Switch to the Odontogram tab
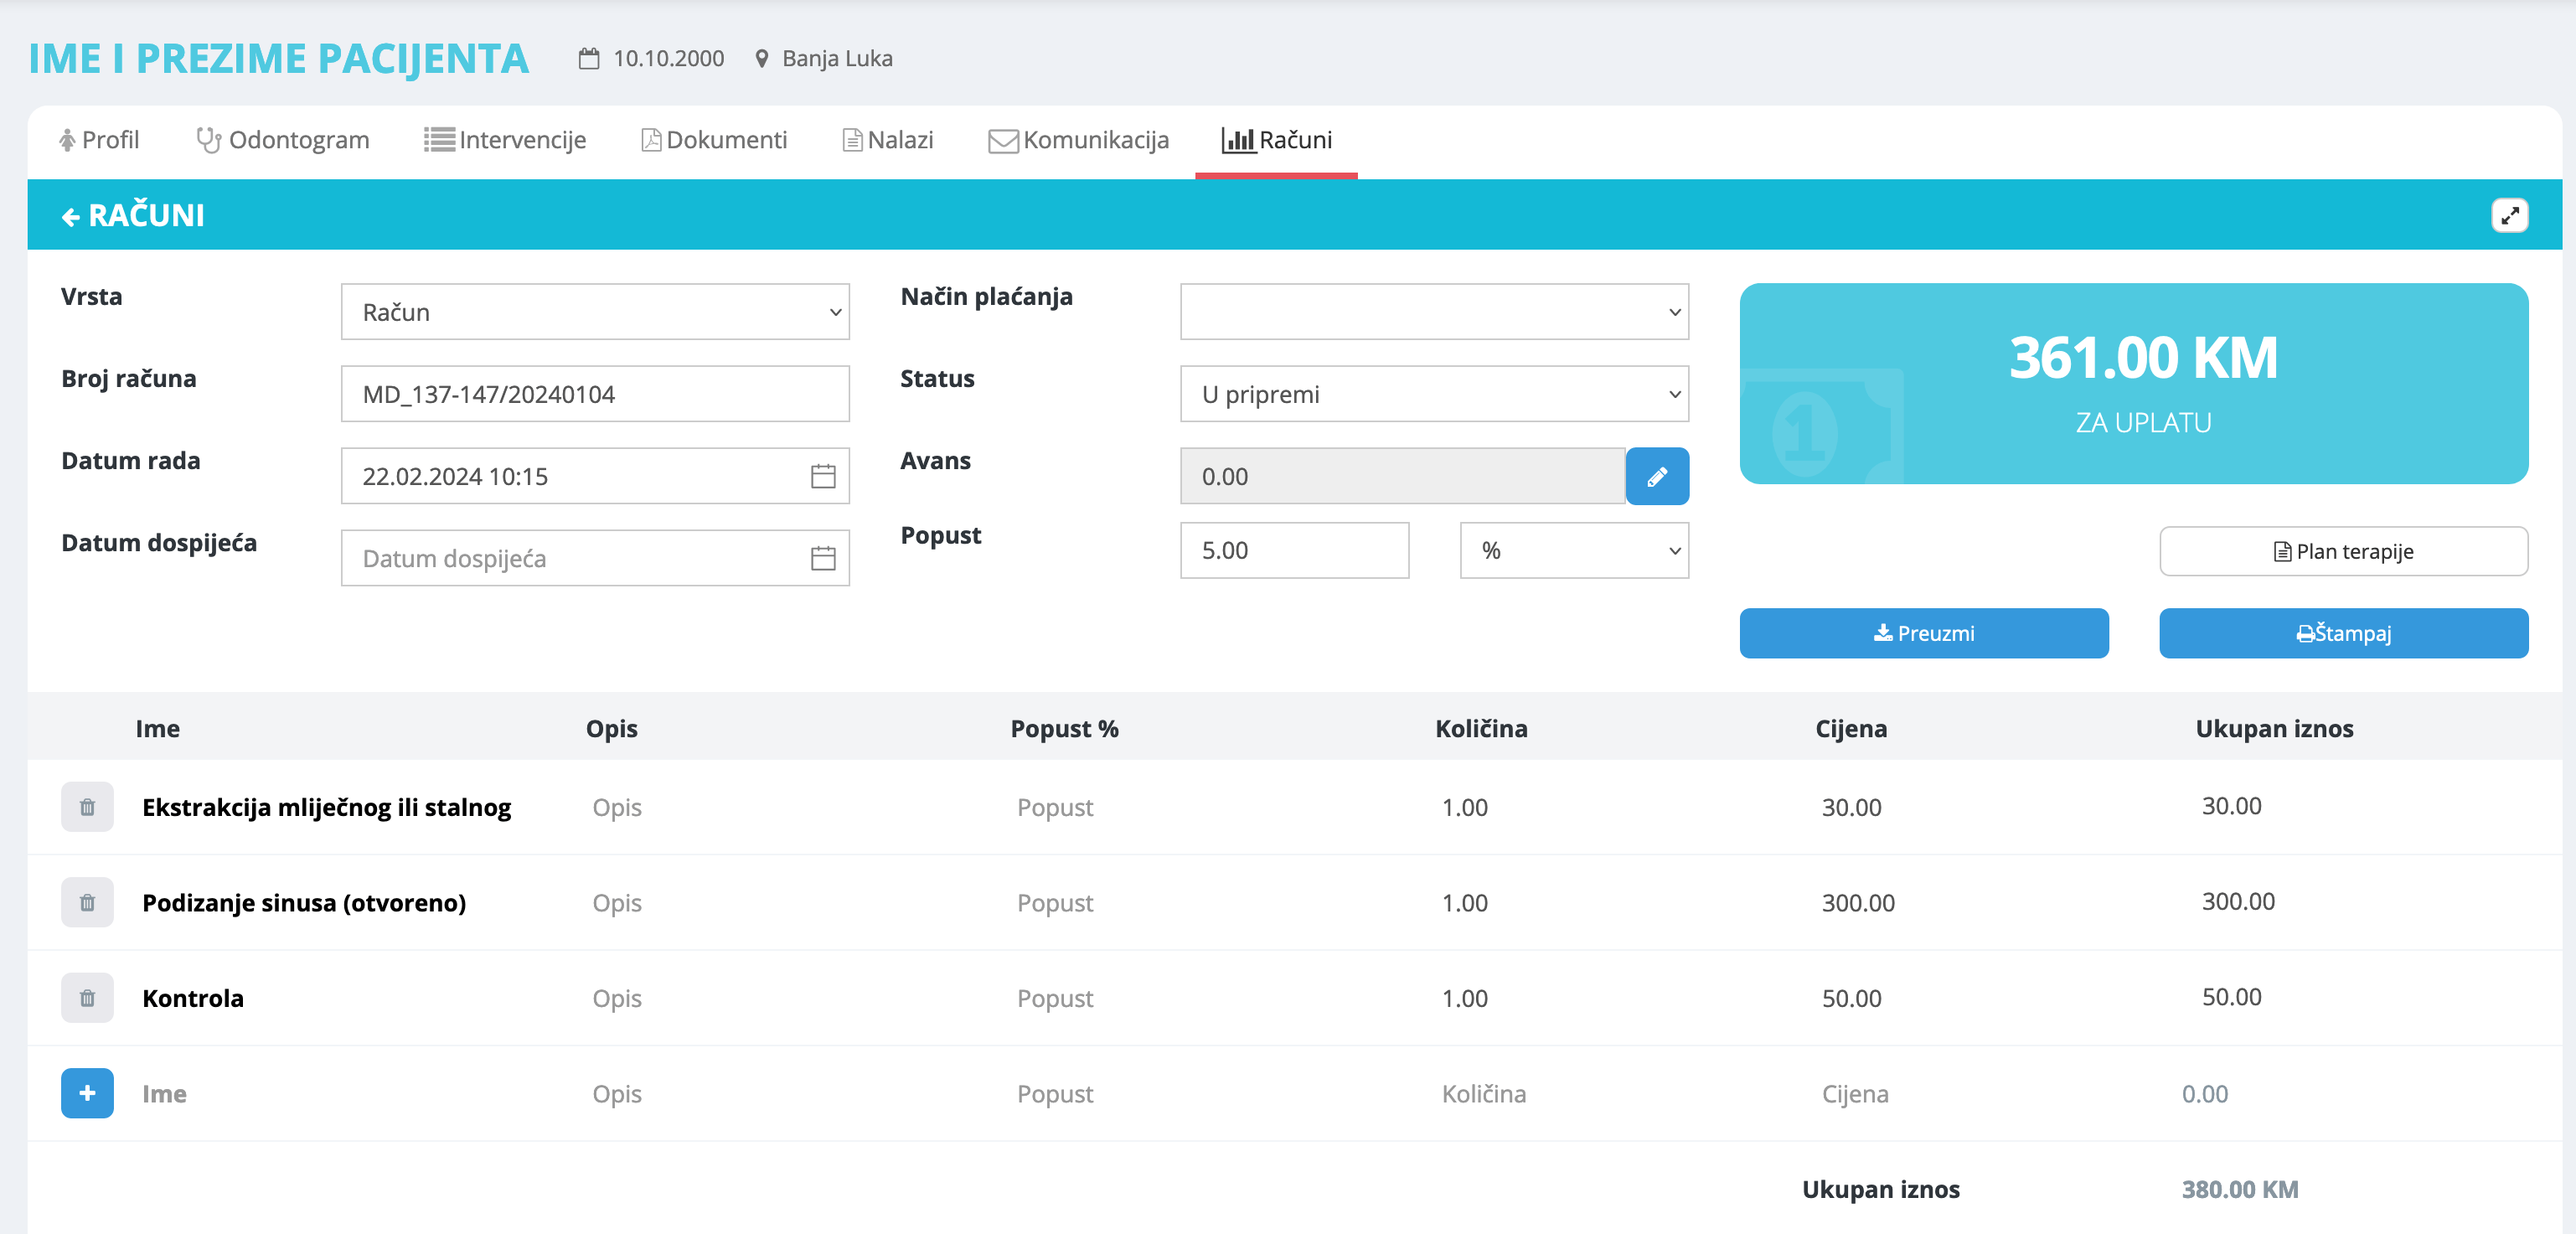Viewport: 2576px width, 1234px height. [283, 140]
